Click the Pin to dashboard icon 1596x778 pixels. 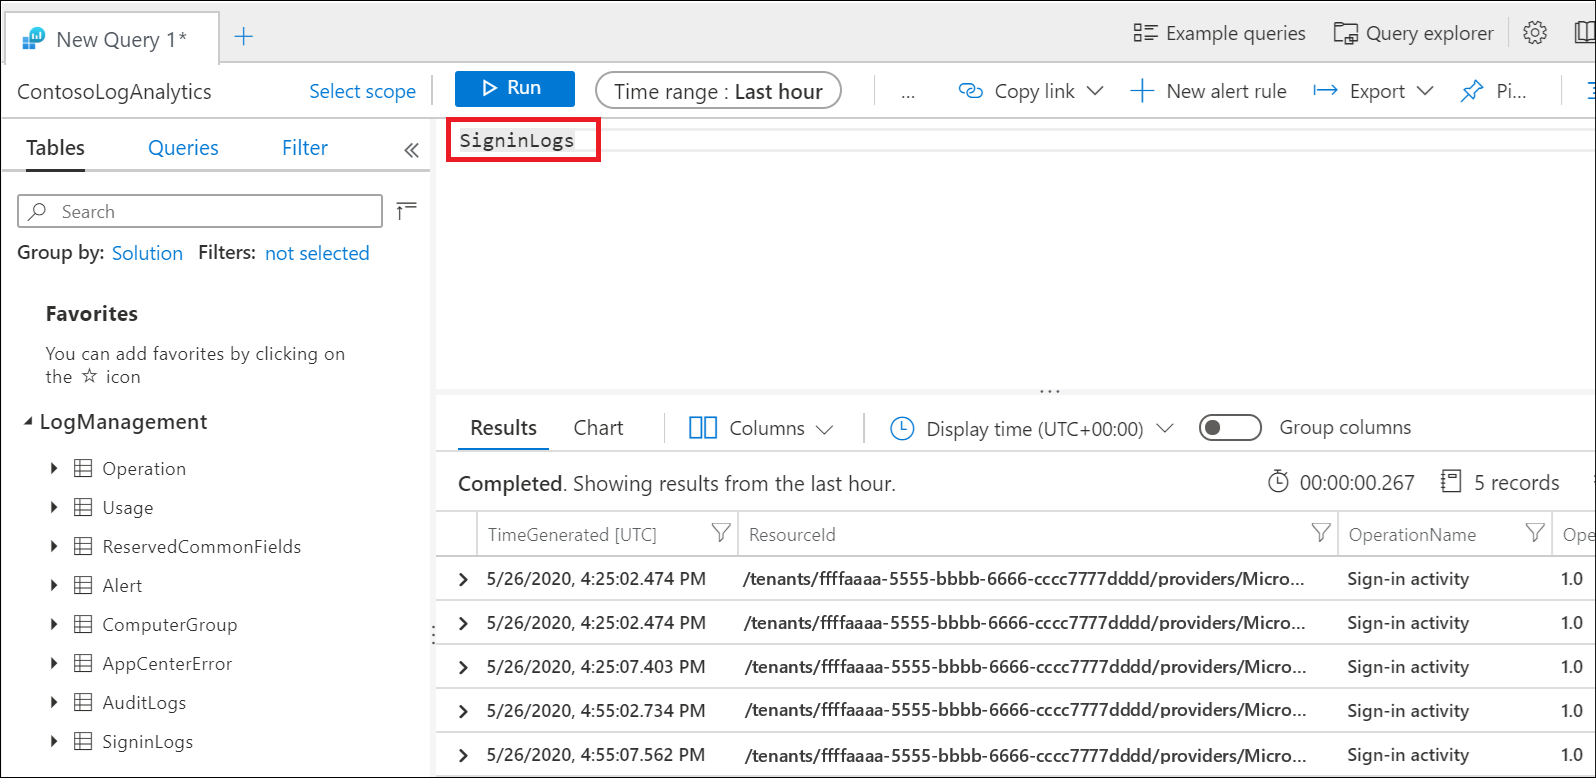point(1471,91)
